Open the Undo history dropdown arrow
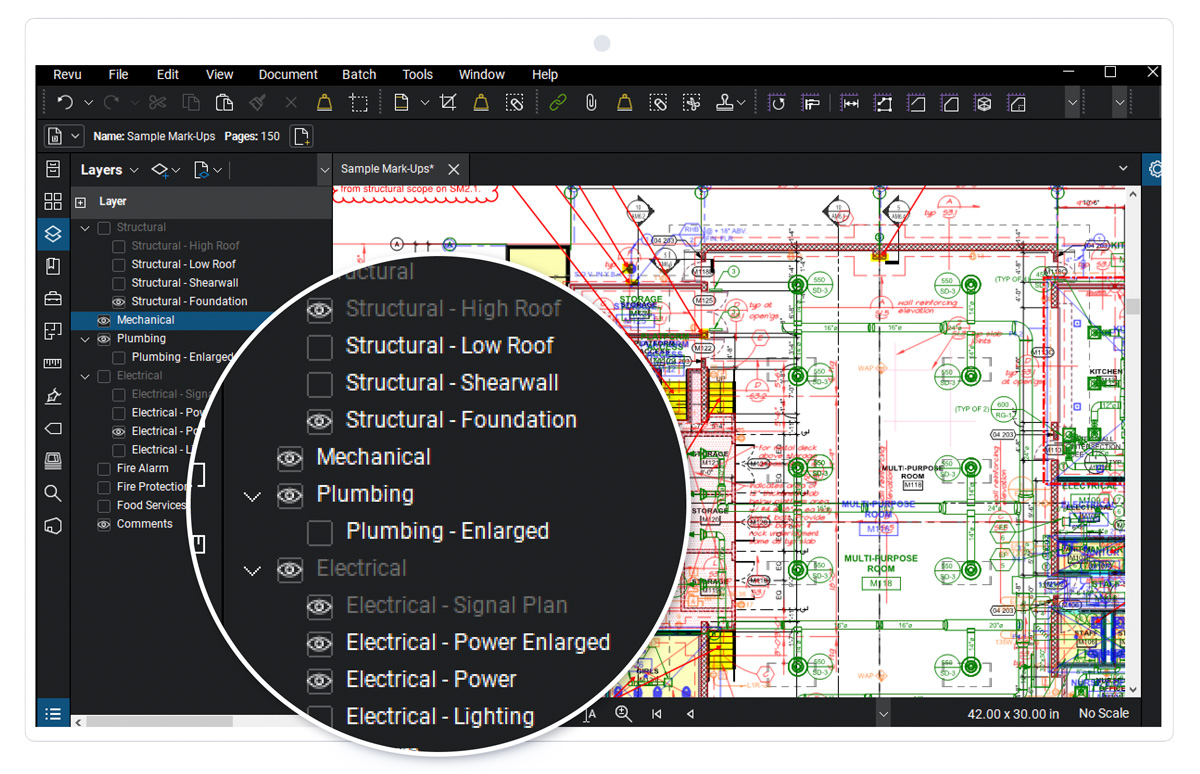1200x774 pixels. pos(88,102)
